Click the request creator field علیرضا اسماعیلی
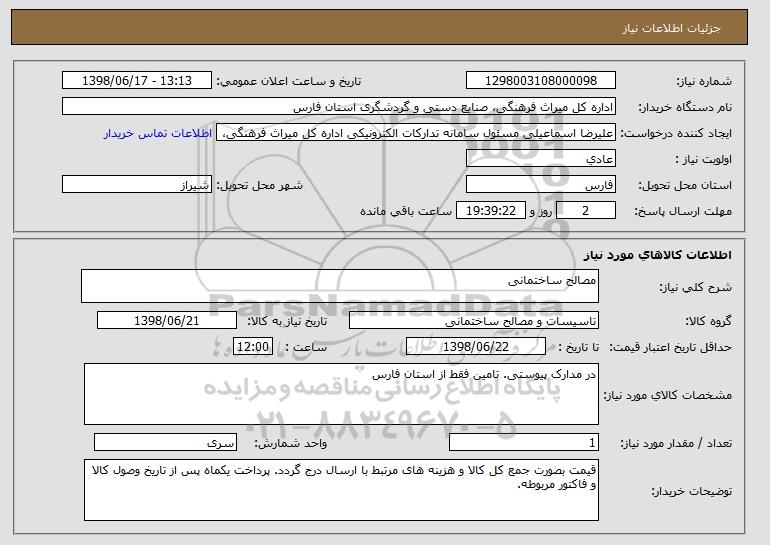Image resolution: width=770 pixels, height=545 pixels. click(416, 133)
